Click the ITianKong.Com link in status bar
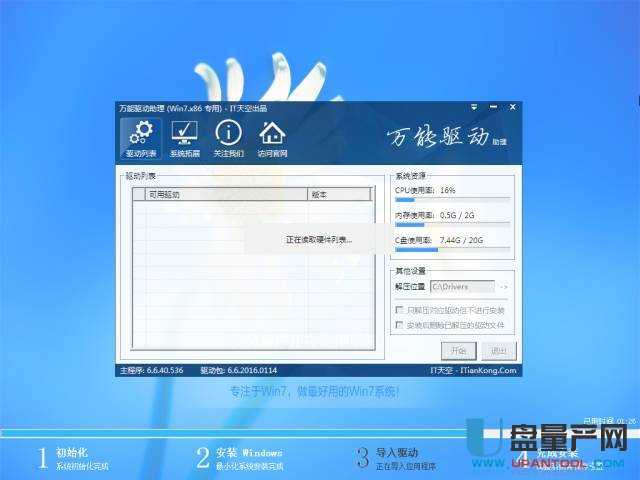 [491, 371]
